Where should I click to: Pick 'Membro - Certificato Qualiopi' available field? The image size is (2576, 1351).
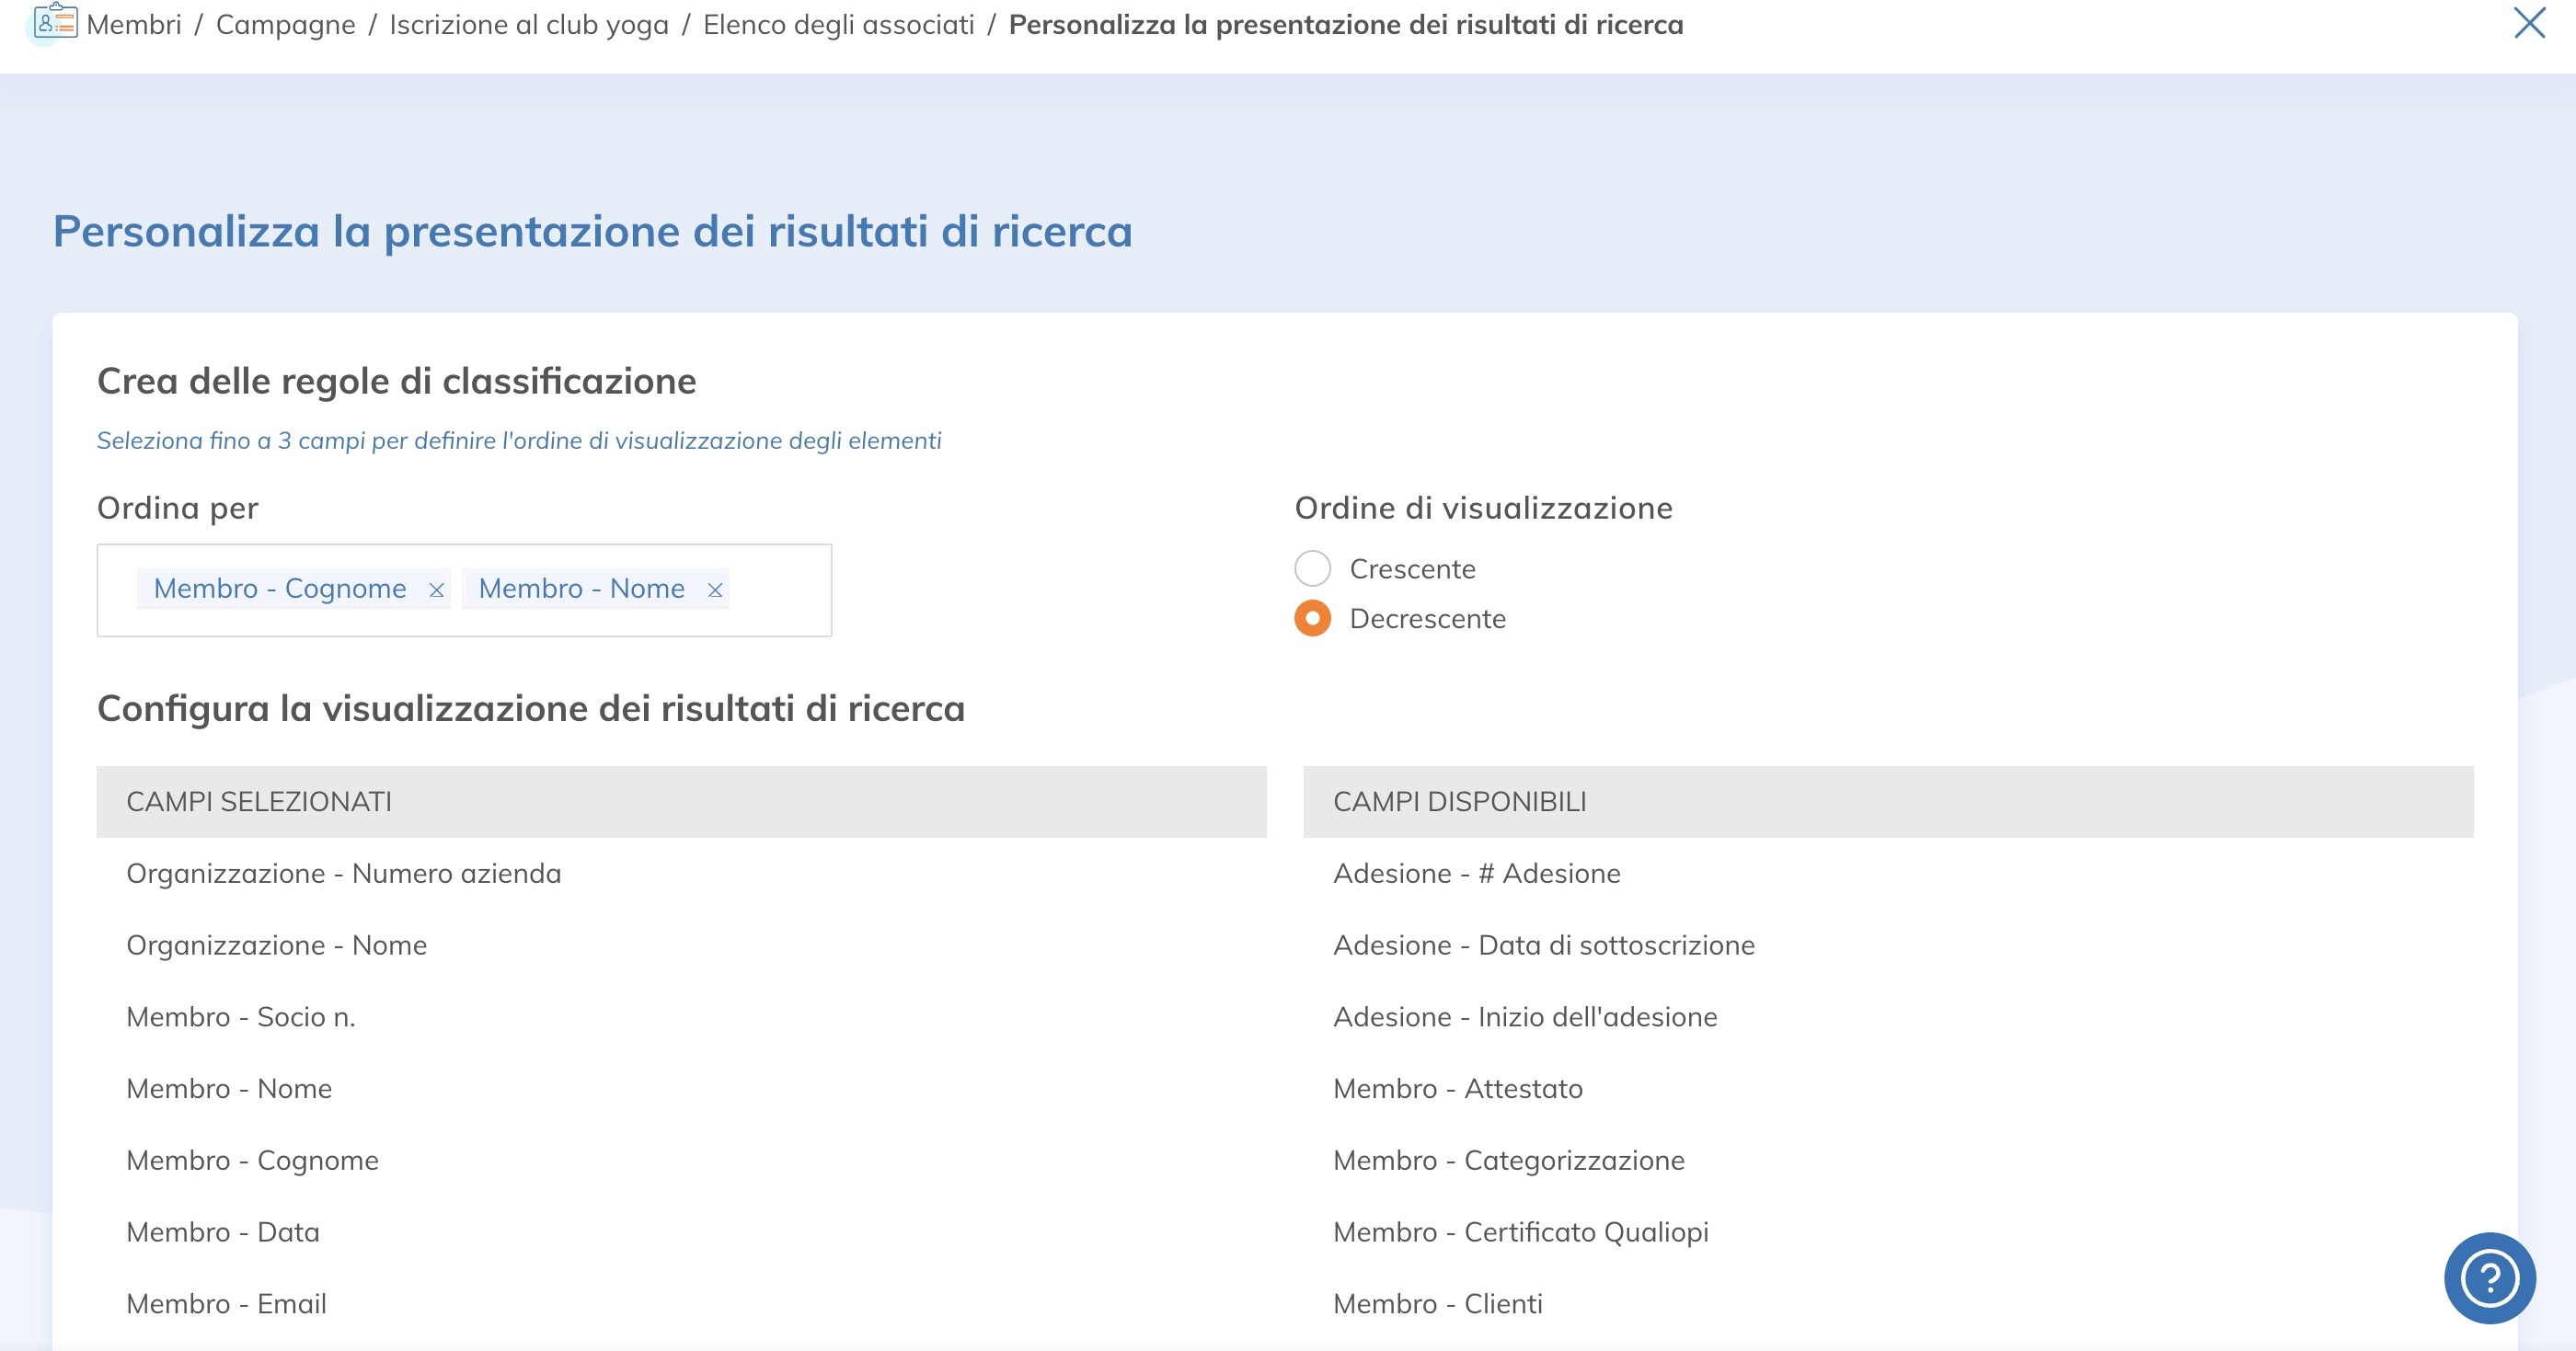(x=1521, y=1231)
